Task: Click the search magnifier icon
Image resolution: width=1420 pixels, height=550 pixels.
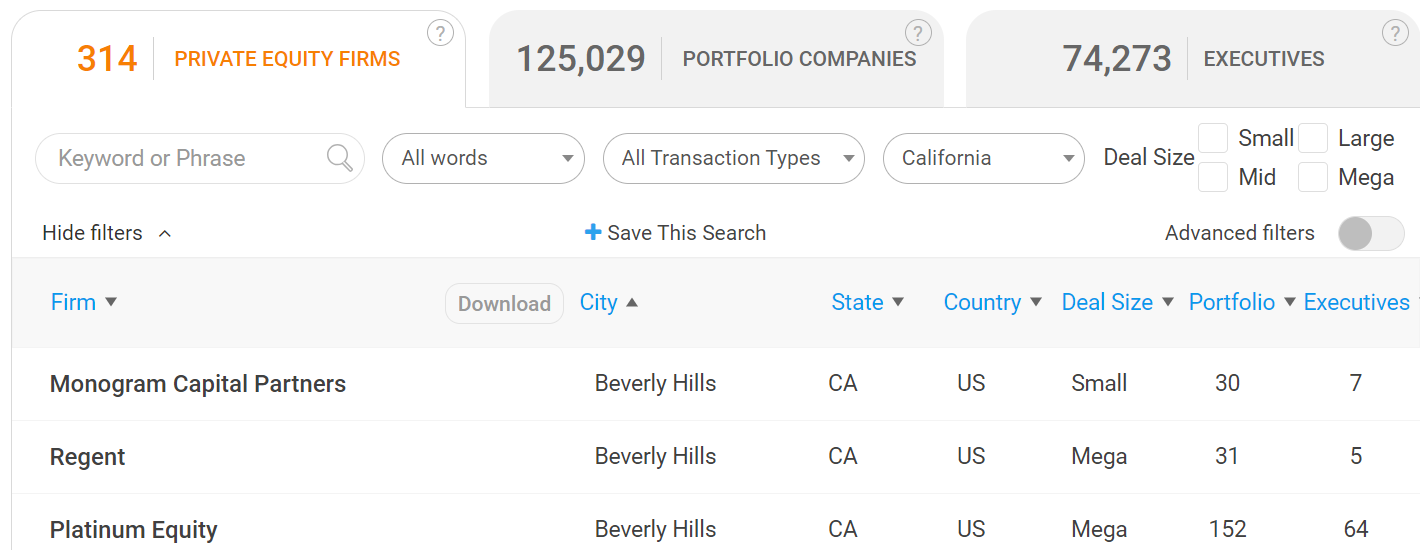Action: (340, 158)
